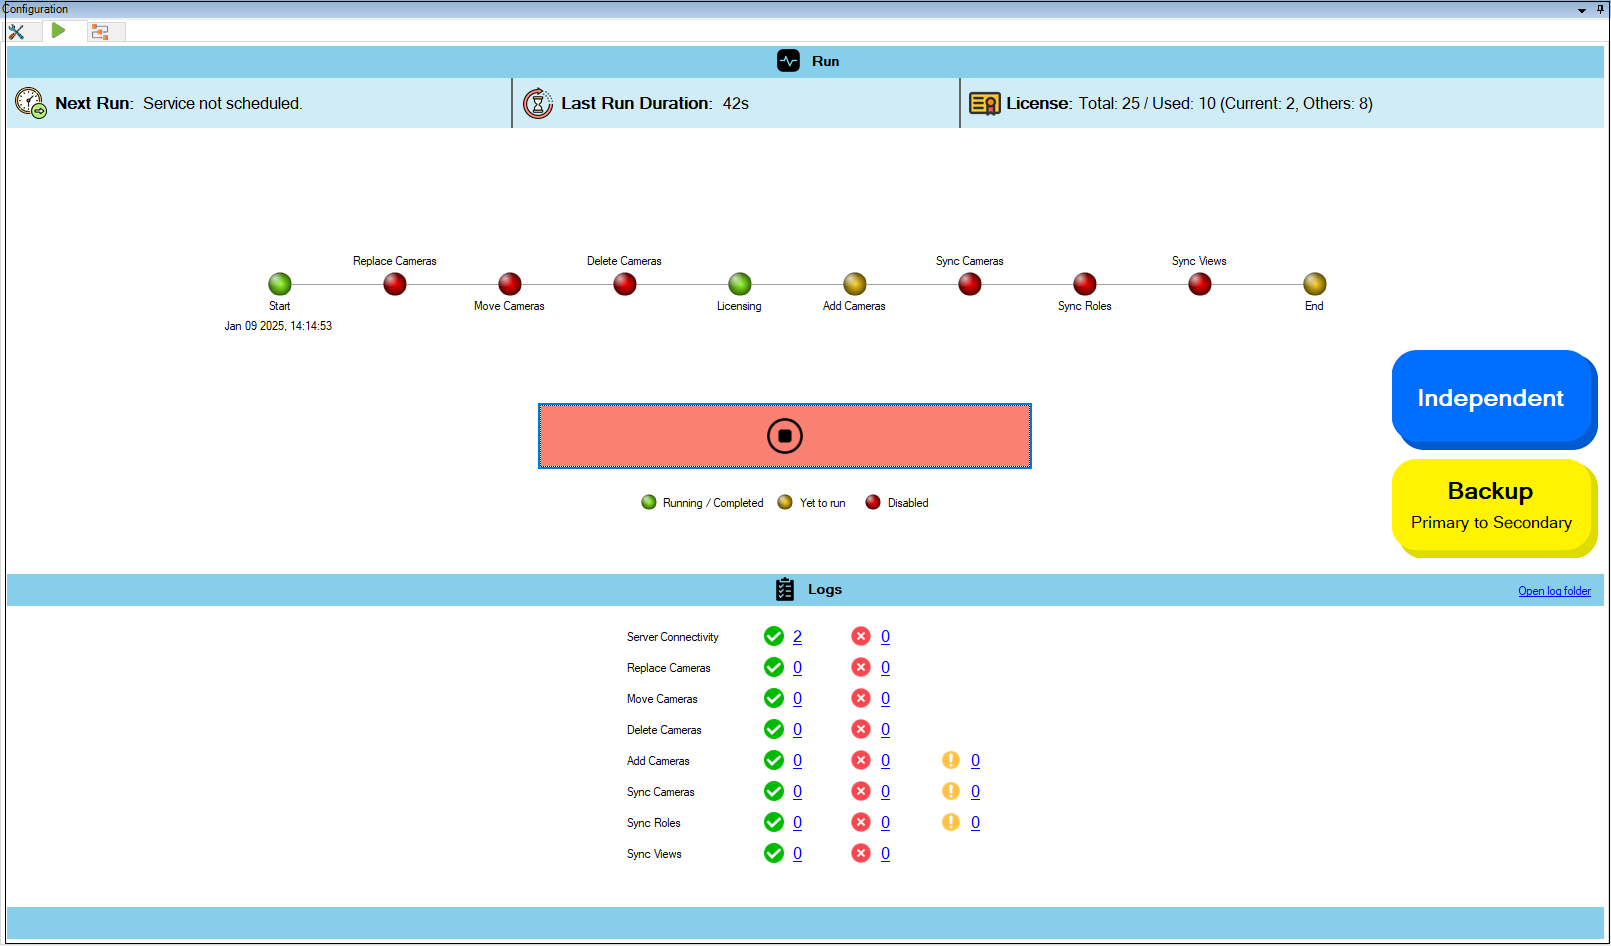The image size is (1611, 946).
Task: Select Backup Primary to Secondary mode
Action: coord(1491,506)
